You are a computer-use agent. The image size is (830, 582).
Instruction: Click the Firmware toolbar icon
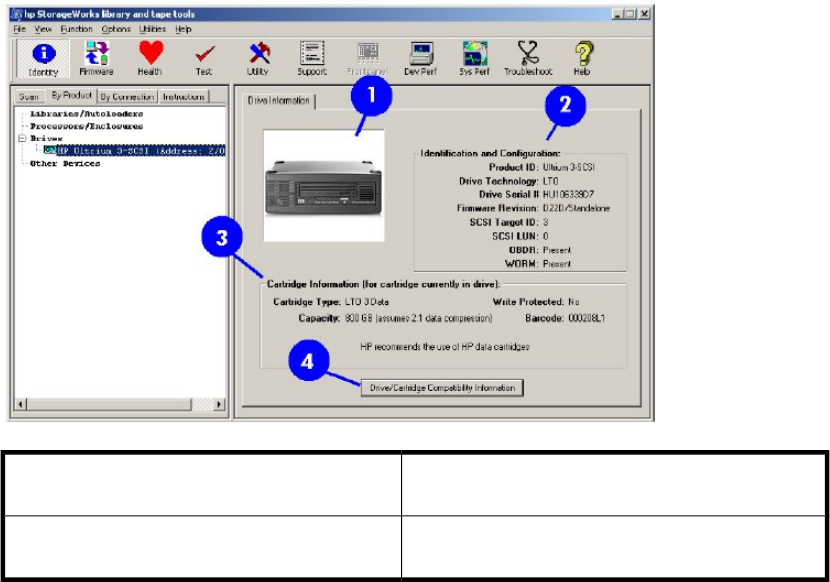(96, 59)
